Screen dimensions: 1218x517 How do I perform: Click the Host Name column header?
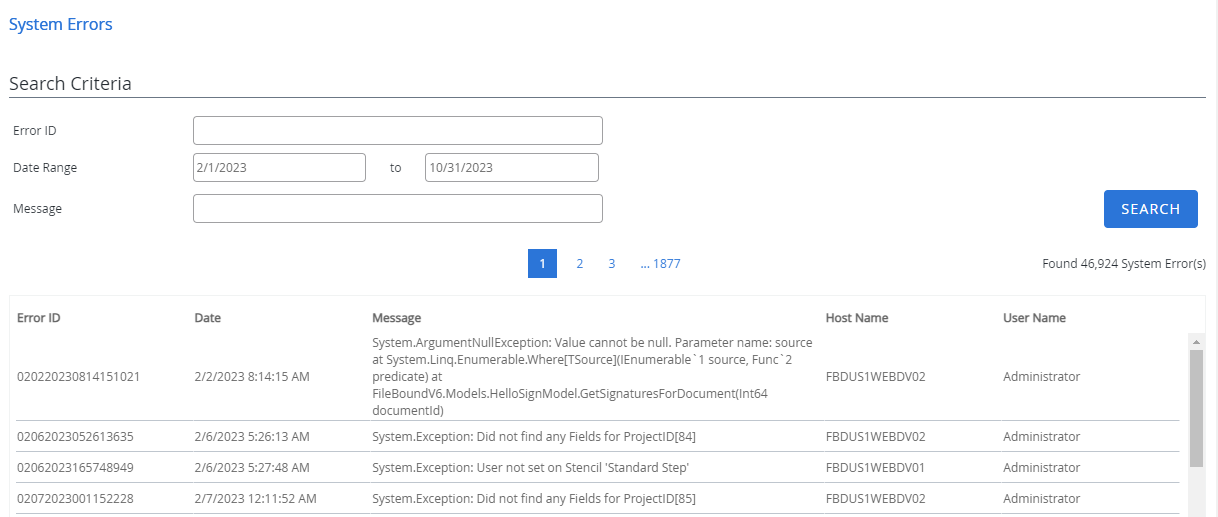click(x=856, y=318)
